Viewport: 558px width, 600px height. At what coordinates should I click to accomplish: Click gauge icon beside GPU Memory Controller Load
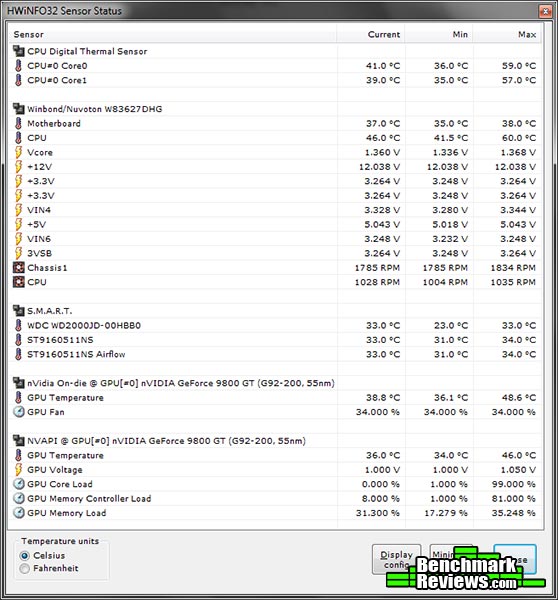(x=18, y=498)
